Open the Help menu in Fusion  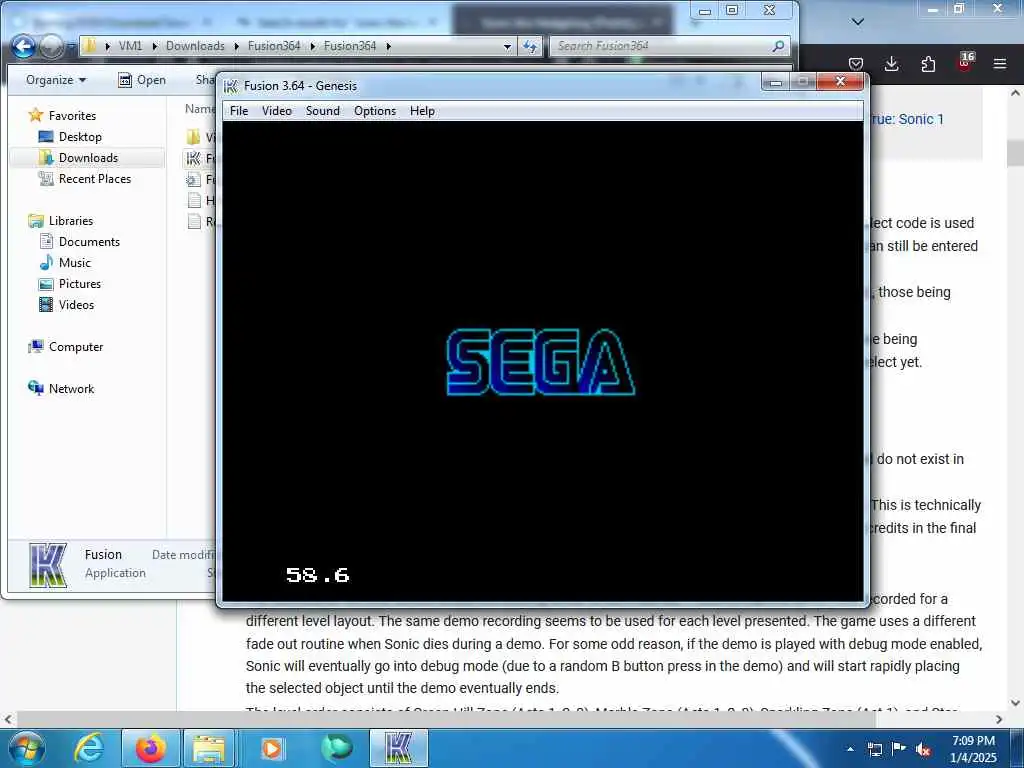[x=422, y=111]
